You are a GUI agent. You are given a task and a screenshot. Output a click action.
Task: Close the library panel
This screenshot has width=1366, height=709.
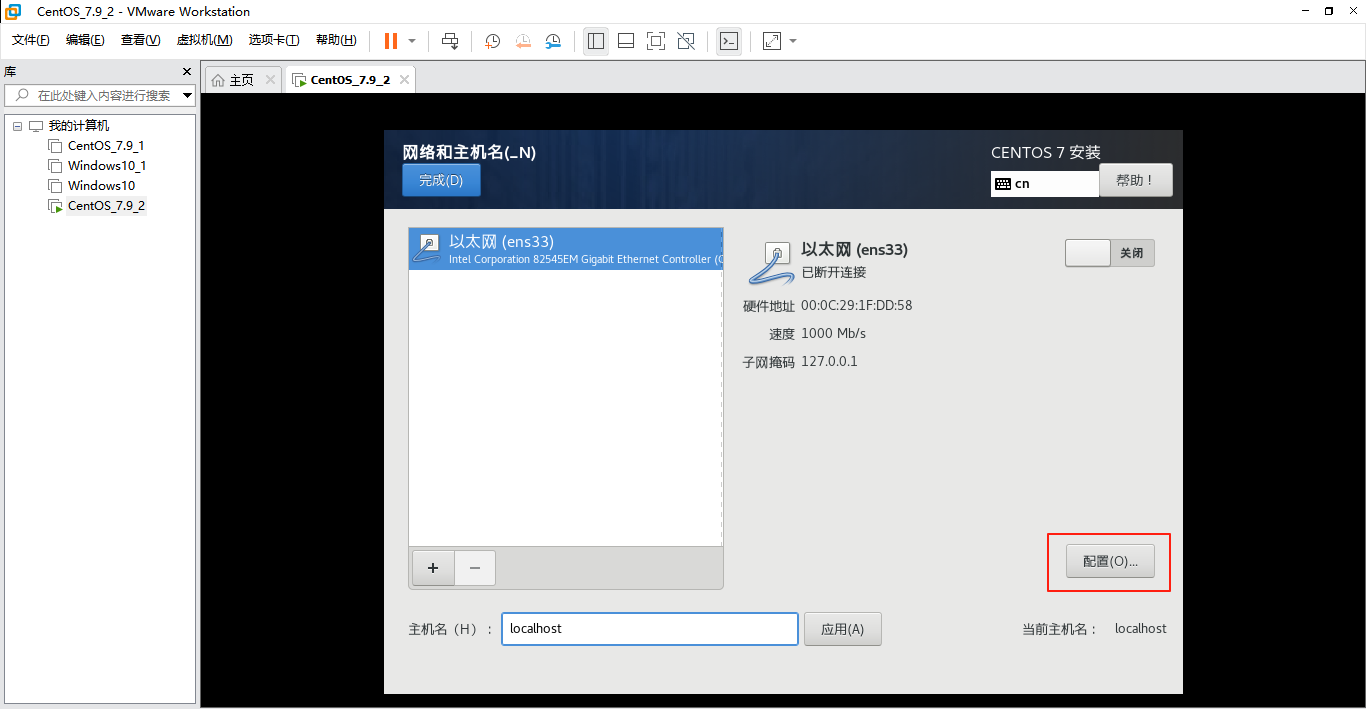pyautogui.click(x=186, y=72)
